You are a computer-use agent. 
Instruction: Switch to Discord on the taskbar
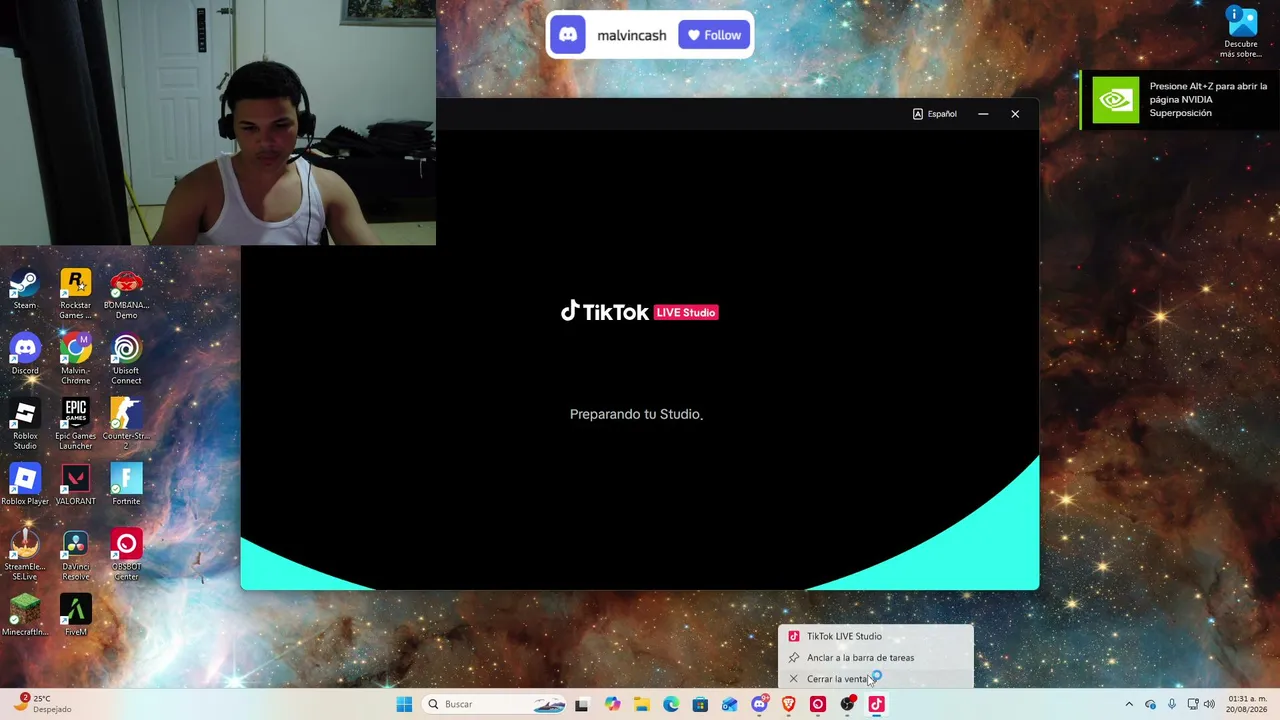[759, 704]
